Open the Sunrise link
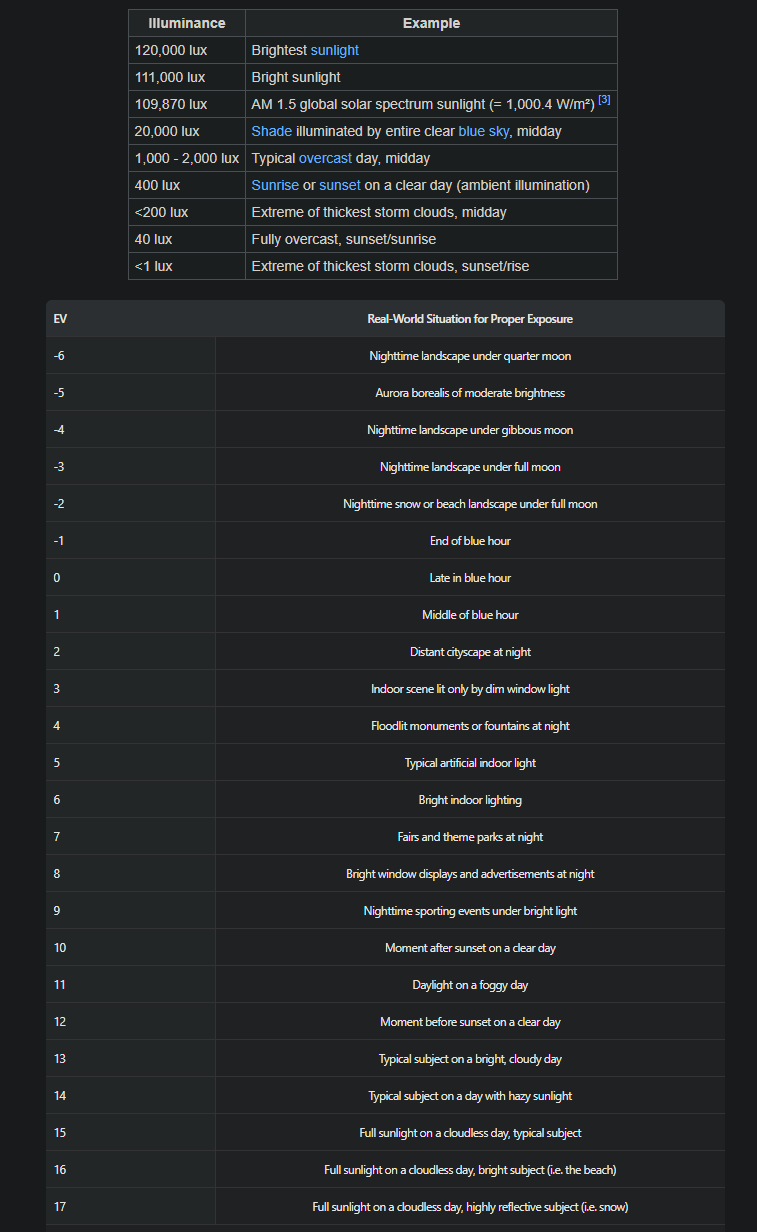 pos(275,185)
